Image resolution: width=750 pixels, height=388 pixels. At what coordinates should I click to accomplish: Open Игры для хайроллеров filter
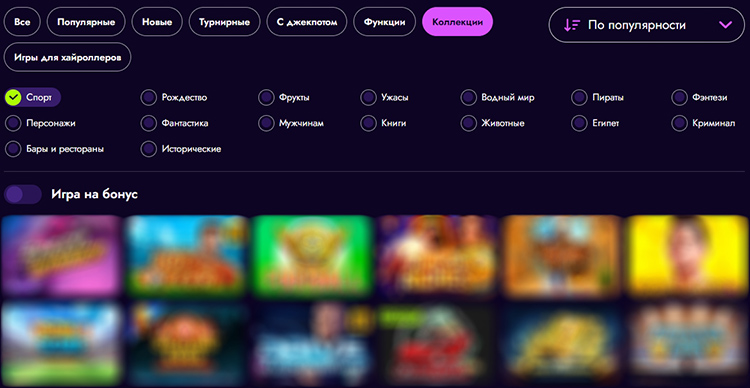[67, 57]
